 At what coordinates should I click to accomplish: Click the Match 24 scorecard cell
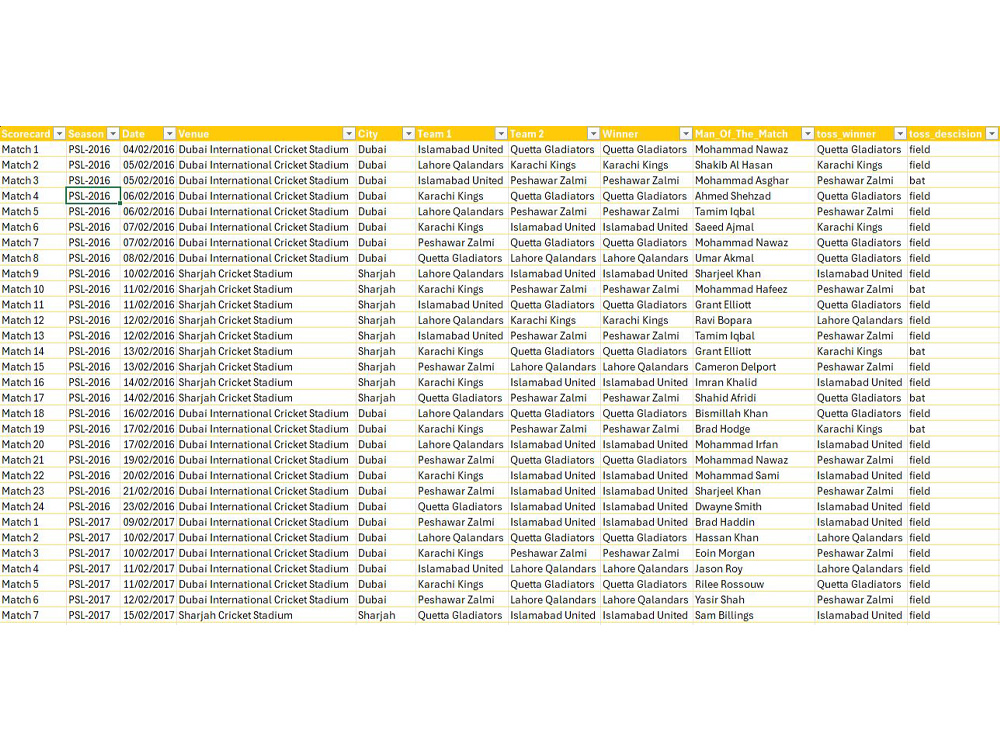[33, 506]
